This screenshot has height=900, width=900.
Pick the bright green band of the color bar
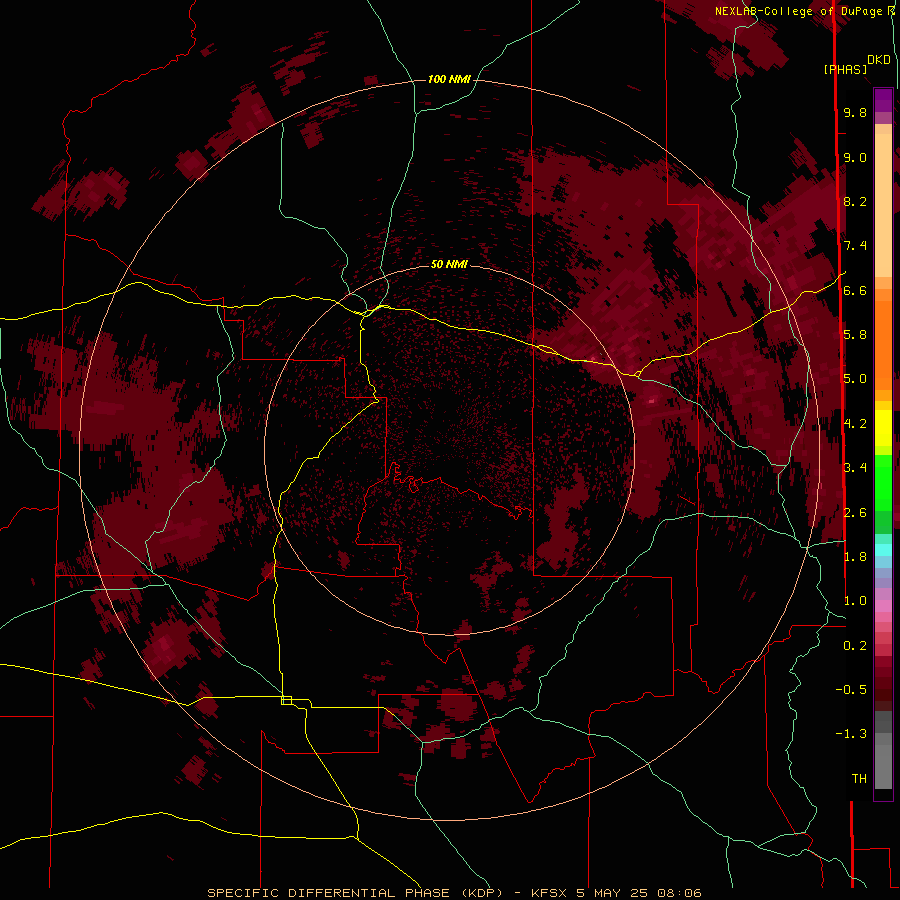tap(883, 482)
